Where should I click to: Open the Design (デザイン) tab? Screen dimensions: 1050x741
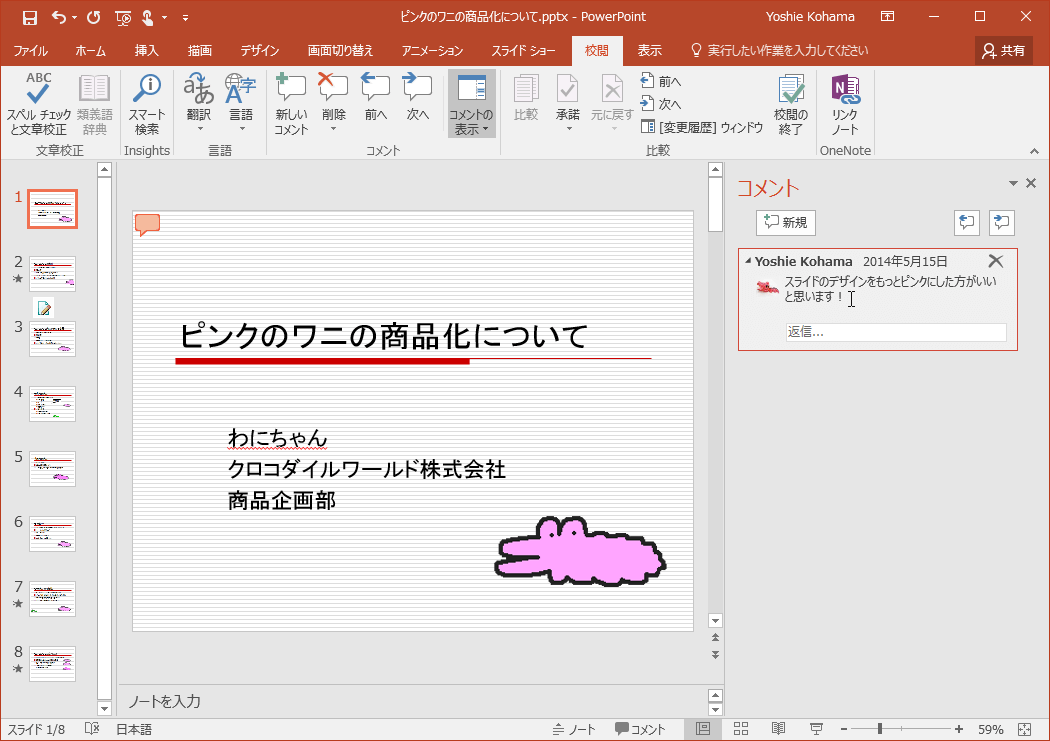click(259, 51)
